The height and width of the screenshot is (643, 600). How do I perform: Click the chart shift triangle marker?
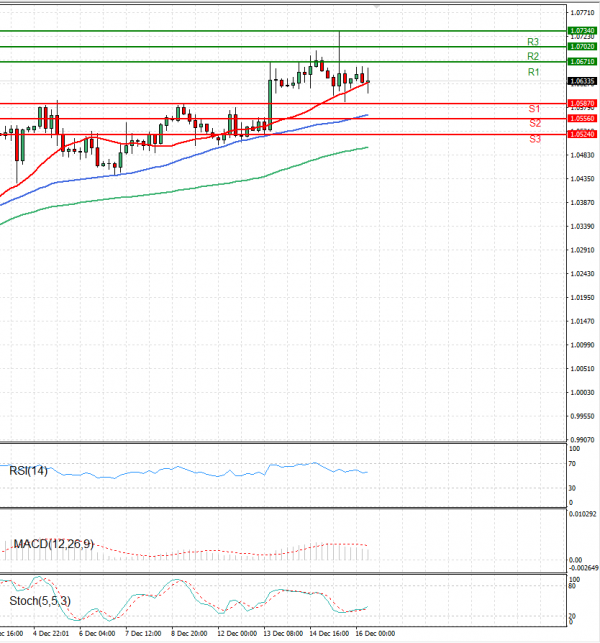[376, 7]
